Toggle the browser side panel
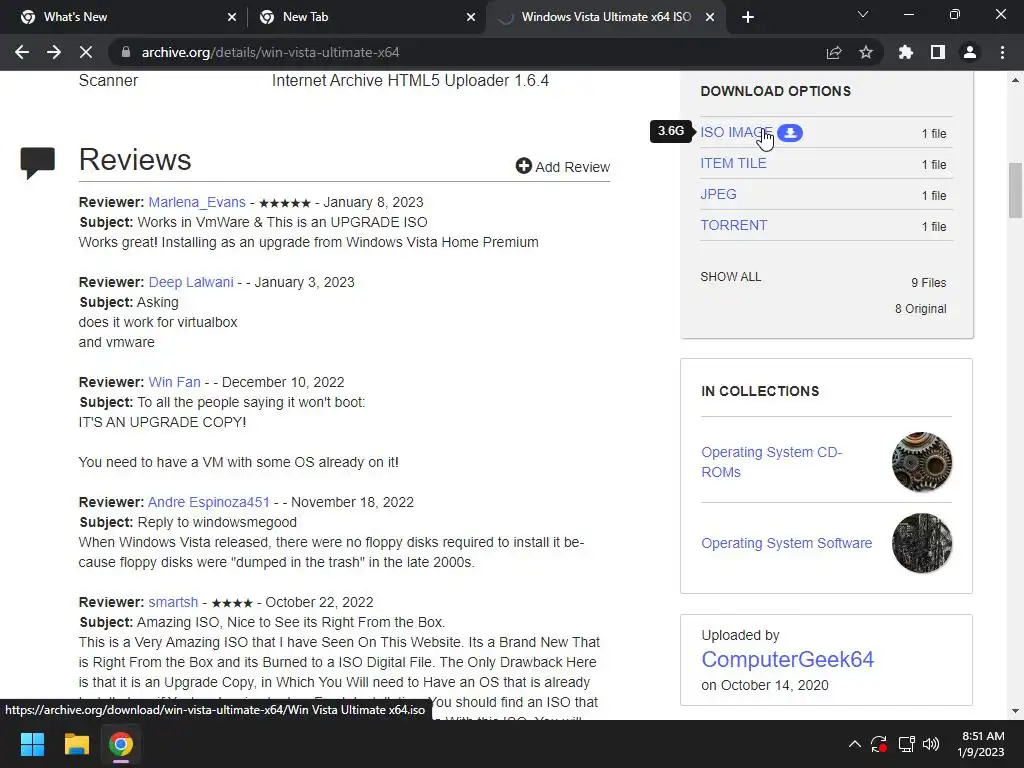The image size is (1024, 768). [x=938, y=52]
